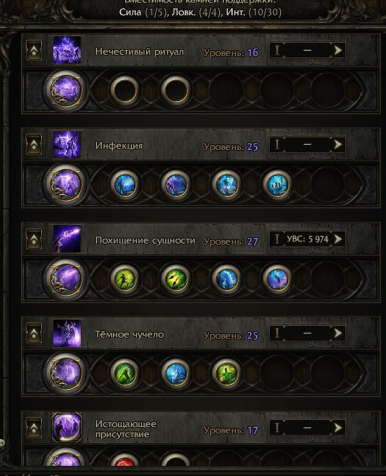Click the Тёмное чучело skill icon
The image size is (386, 476).
pyautogui.click(x=67, y=333)
